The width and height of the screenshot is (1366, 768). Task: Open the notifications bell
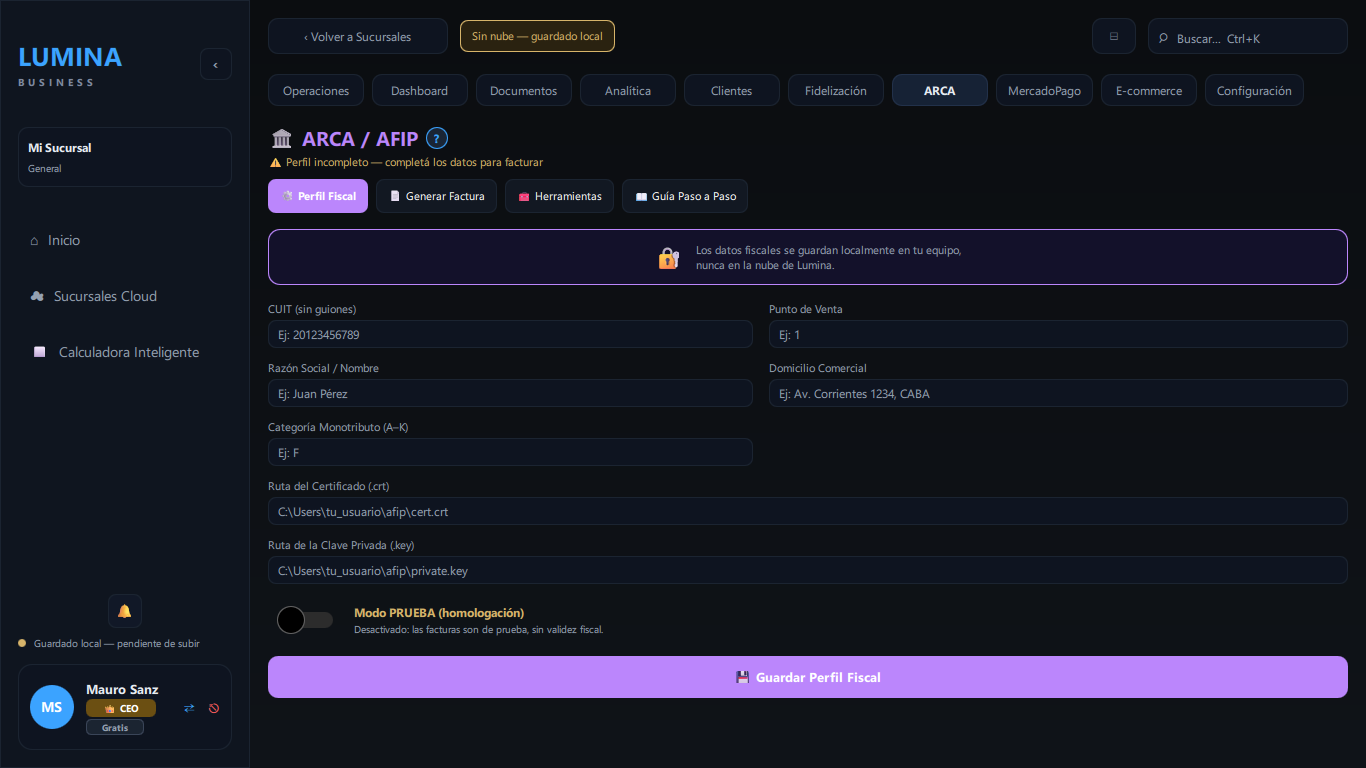pyautogui.click(x=125, y=611)
